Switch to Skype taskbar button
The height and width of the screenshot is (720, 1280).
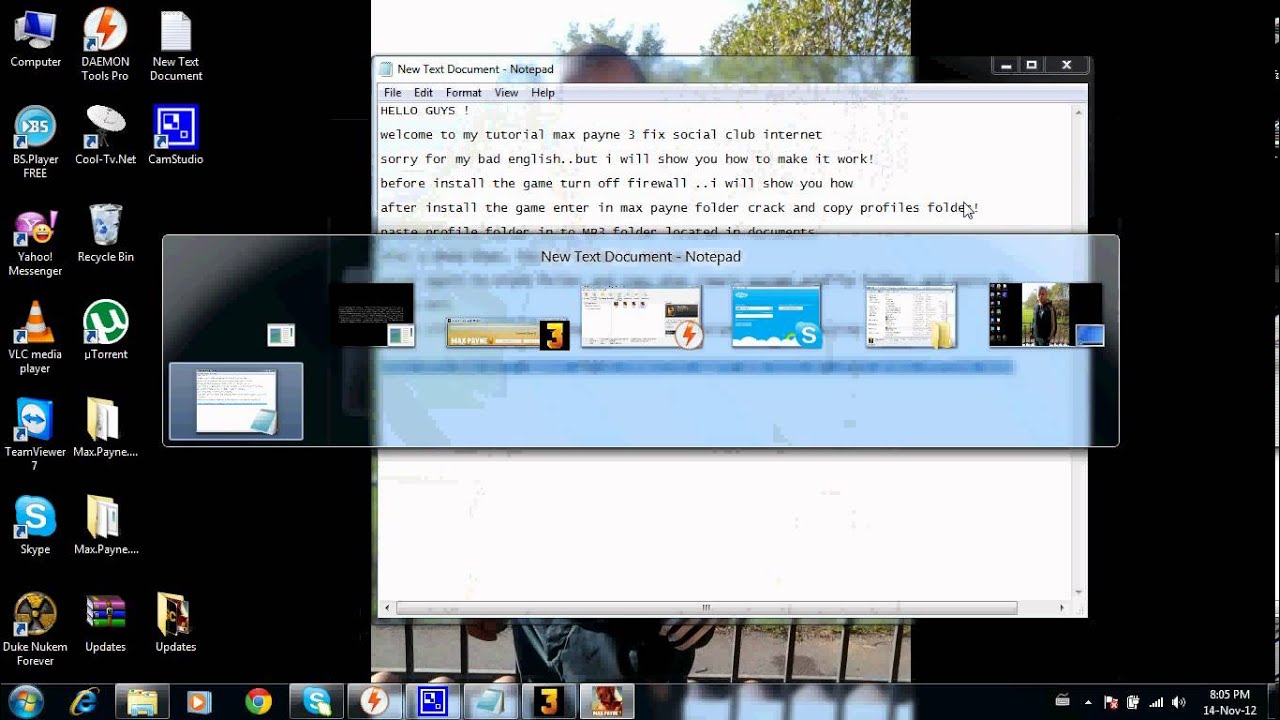point(316,702)
